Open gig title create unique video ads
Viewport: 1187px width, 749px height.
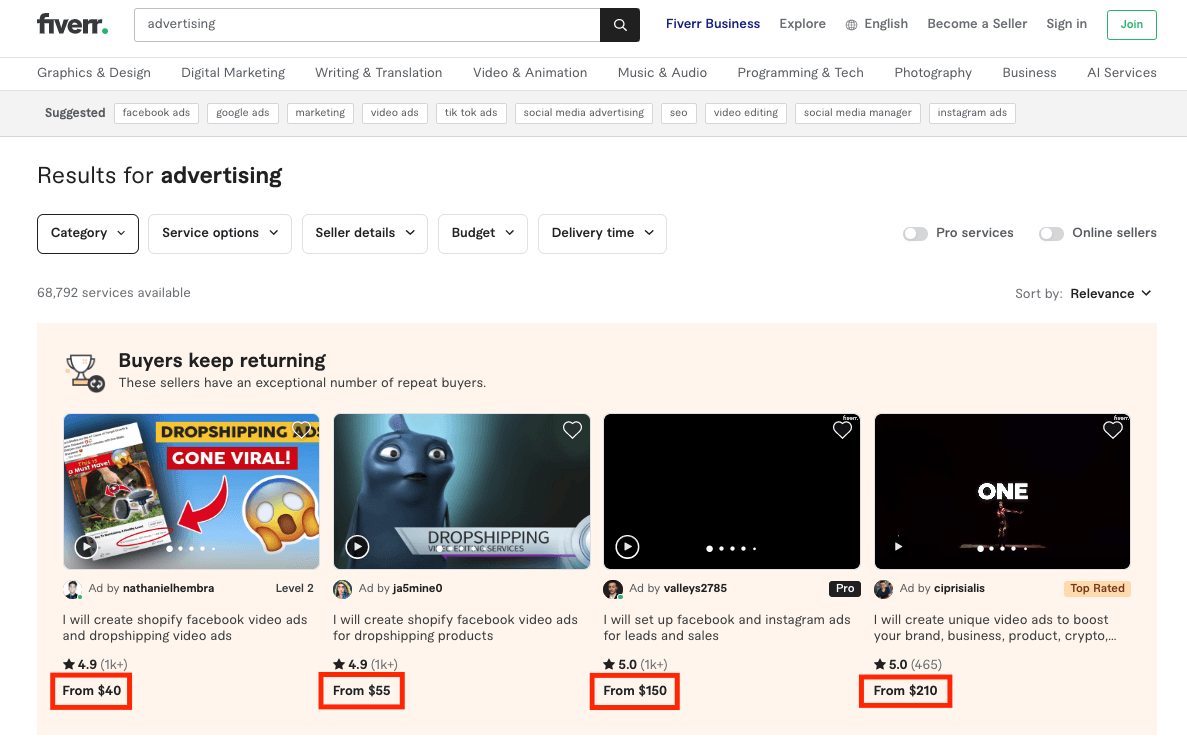tap(995, 628)
